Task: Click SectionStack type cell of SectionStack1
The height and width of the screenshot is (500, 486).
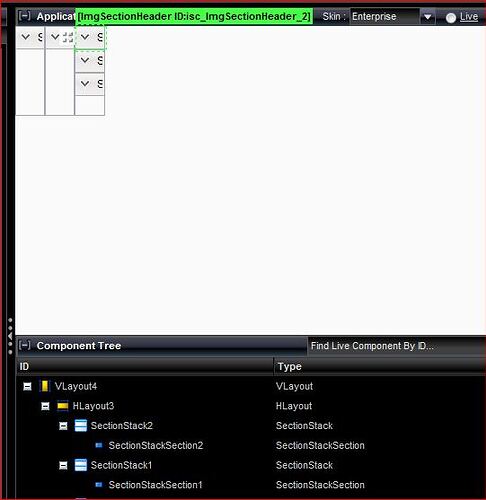Action: pos(304,465)
